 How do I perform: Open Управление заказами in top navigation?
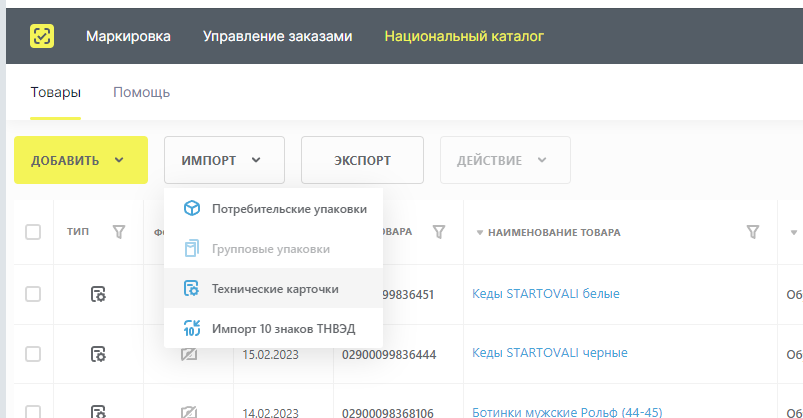[278, 36]
